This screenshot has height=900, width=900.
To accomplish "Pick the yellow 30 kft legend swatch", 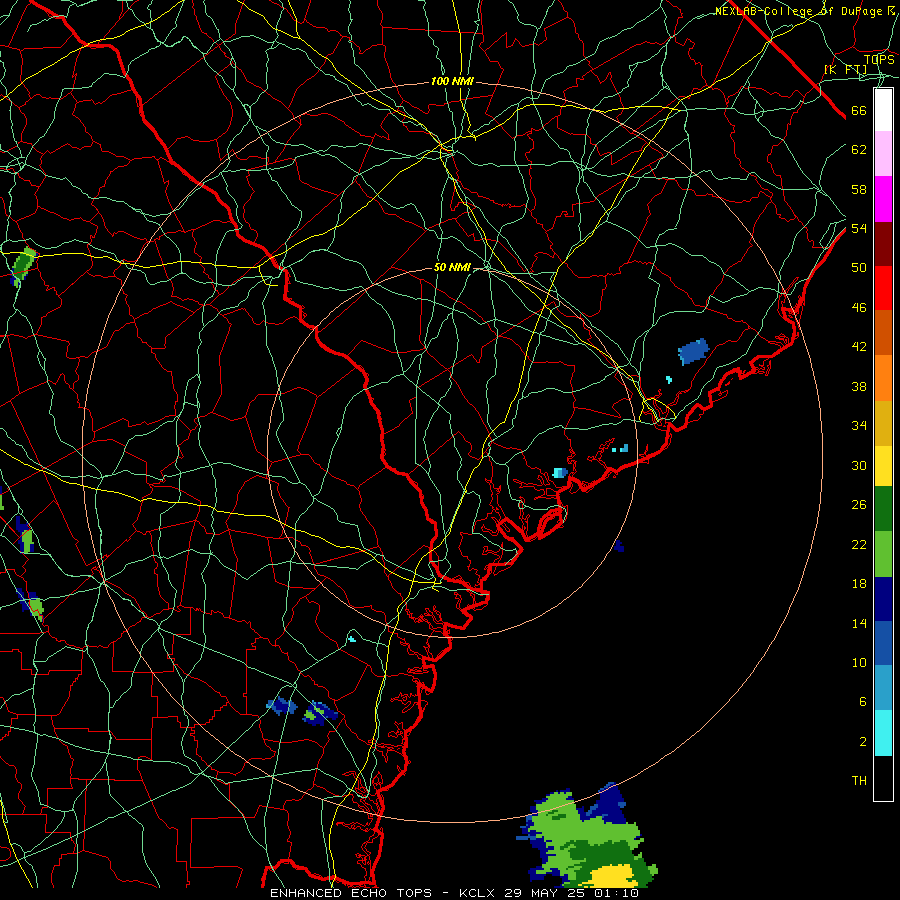I will click(883, 466).
